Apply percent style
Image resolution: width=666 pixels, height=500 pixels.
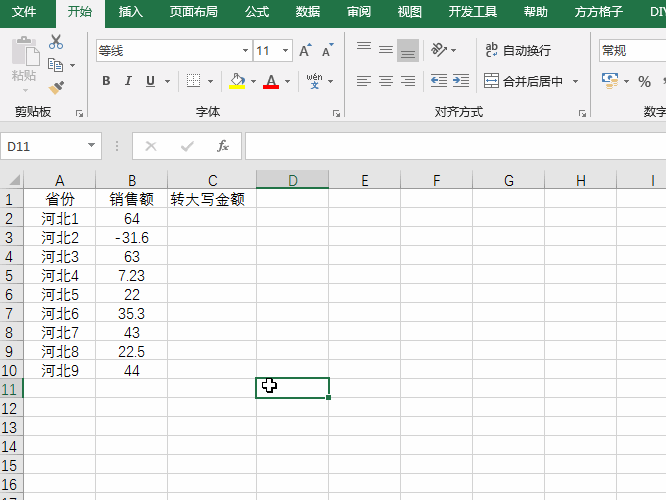644,82
